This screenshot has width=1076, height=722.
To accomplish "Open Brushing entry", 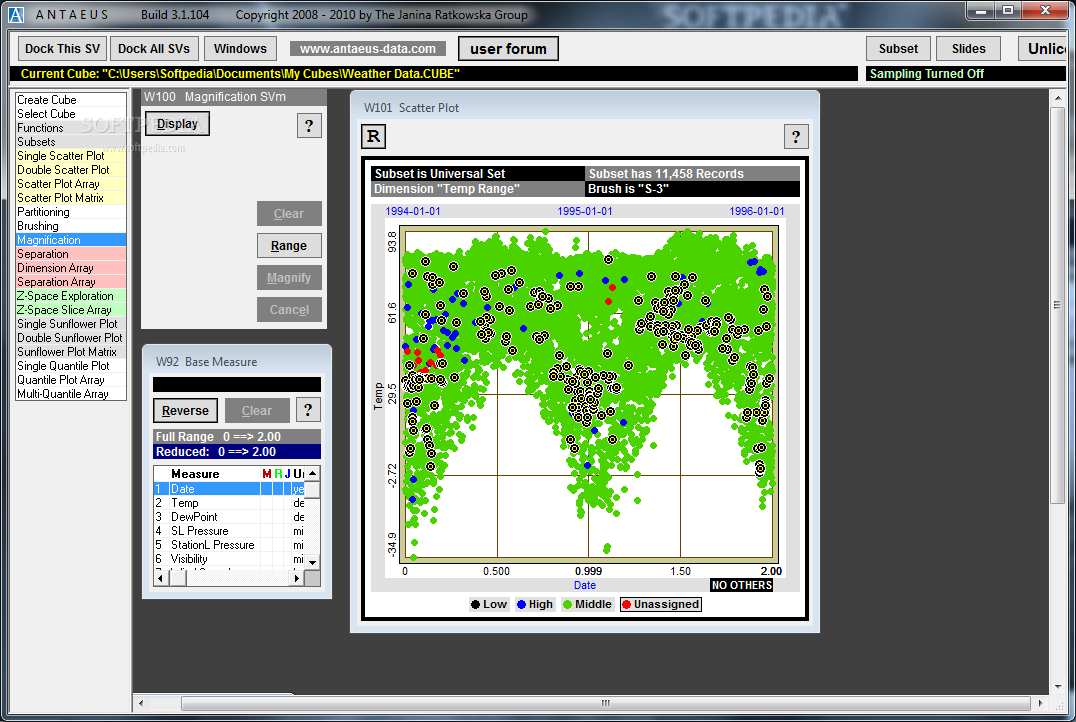I will (71, 226).
